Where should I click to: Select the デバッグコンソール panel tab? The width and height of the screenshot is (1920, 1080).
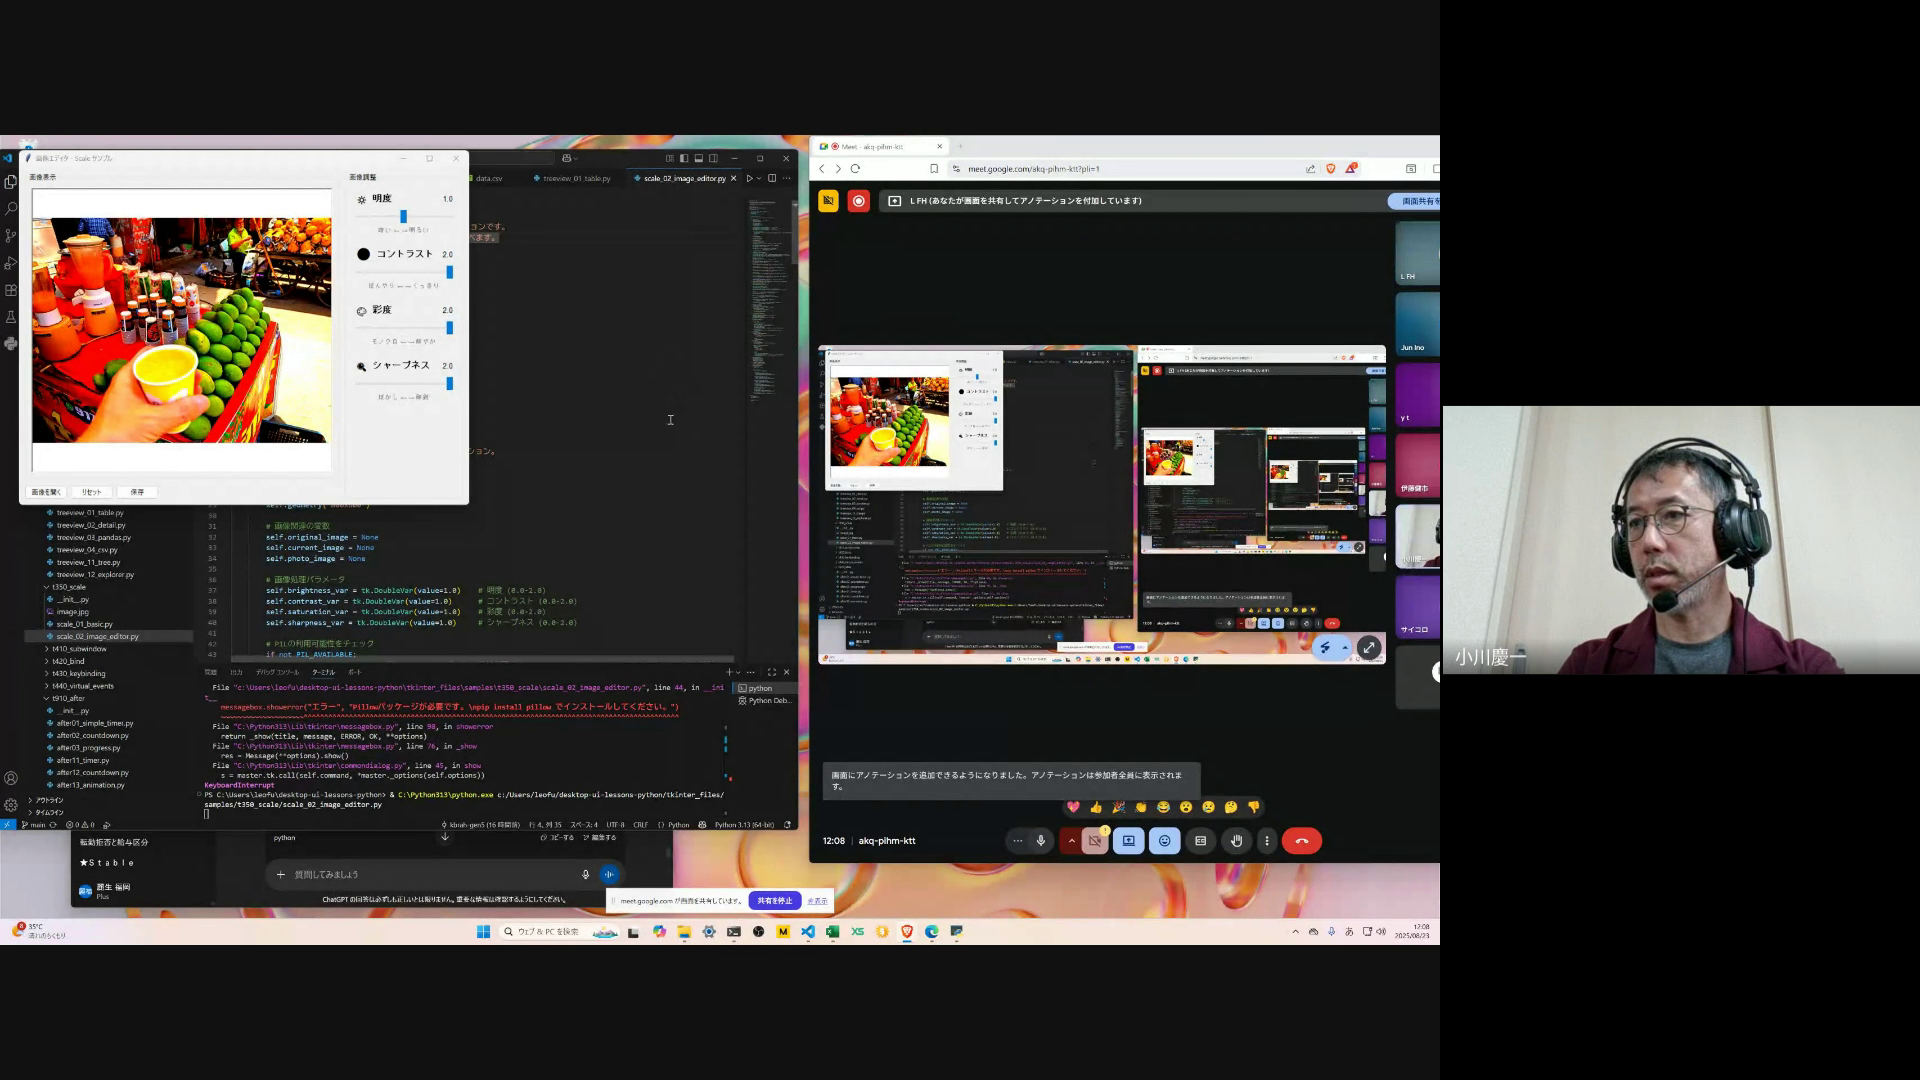tap(277, 672)
